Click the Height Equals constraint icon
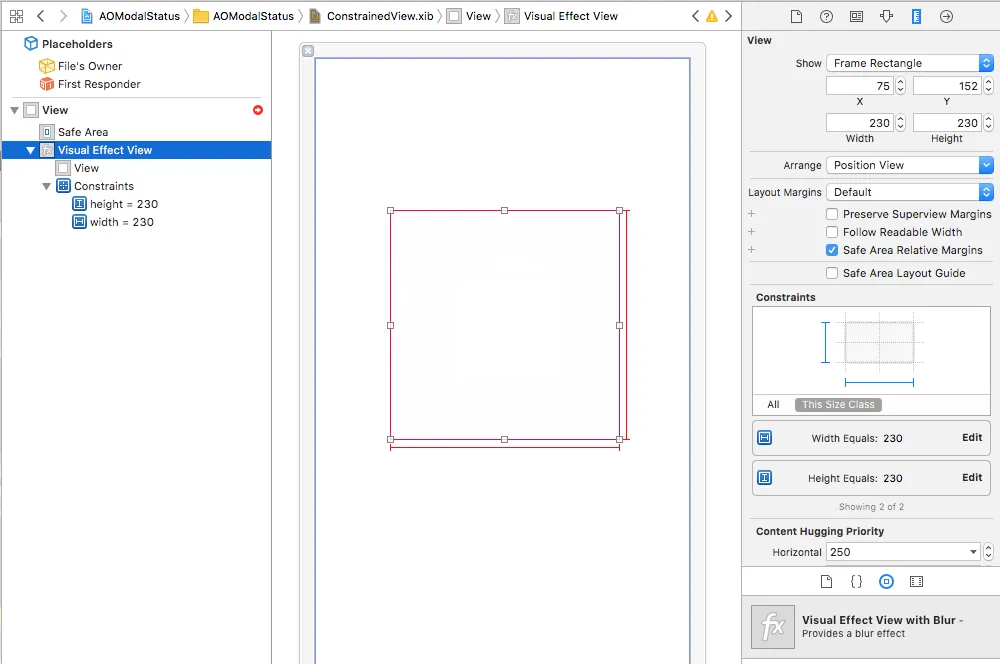 (765, 478)
